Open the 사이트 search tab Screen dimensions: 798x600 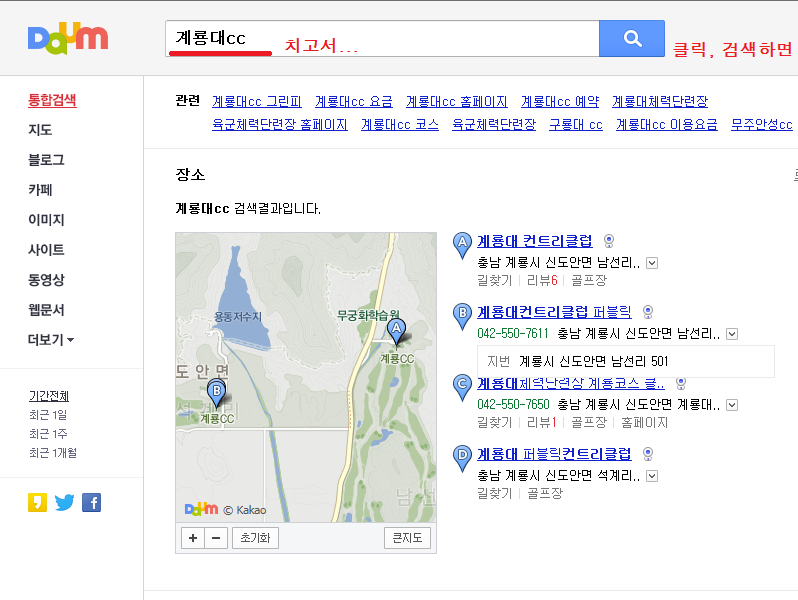pos(46,250)
